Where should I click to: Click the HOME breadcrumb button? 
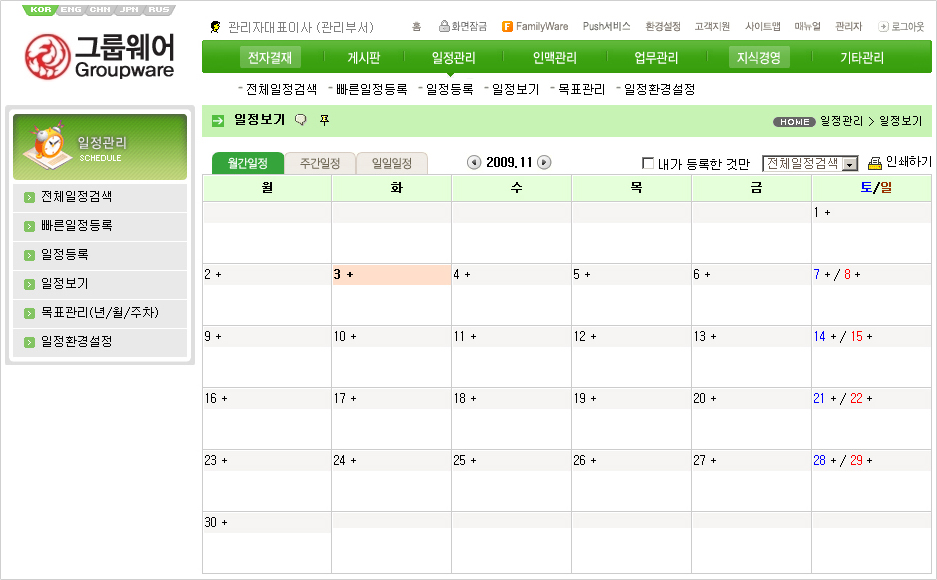pyautogui.click(x=794, y=122)
